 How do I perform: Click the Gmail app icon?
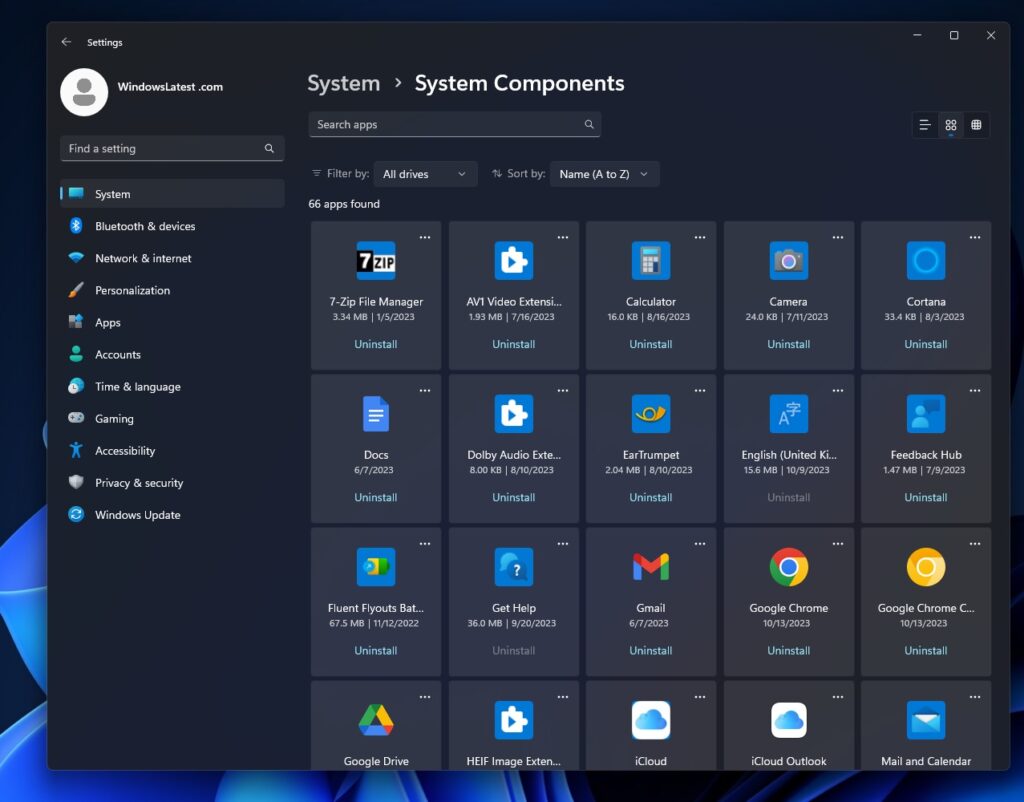[x=651, y=567]
